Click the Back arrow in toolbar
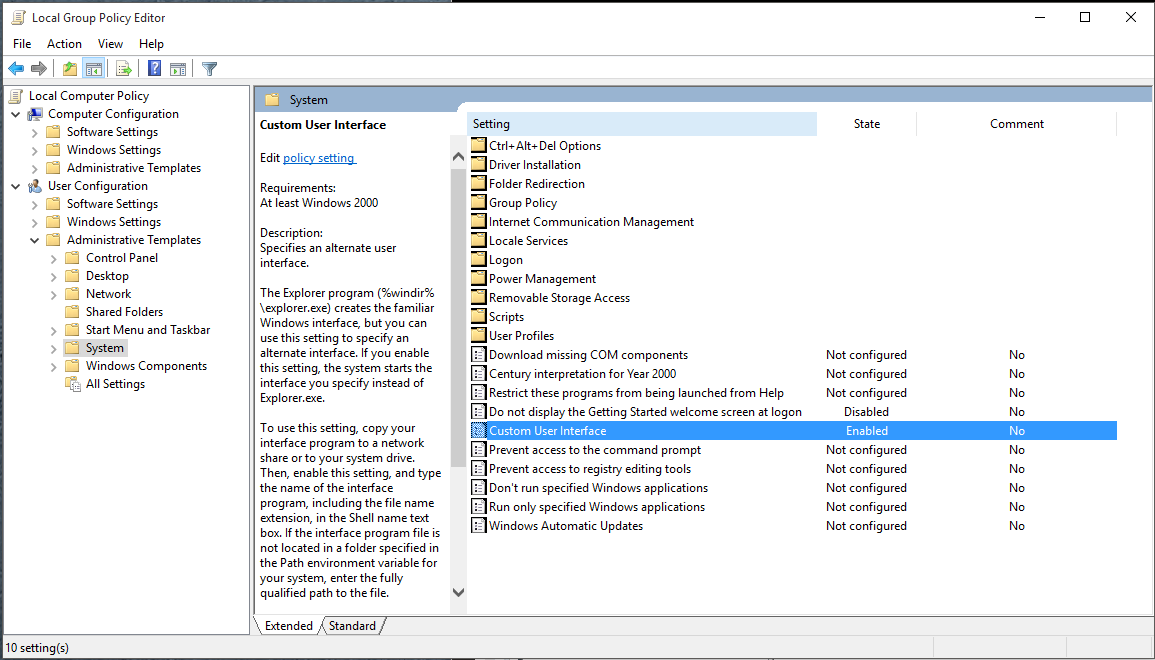The image size is (1155, 660). click(x=16, y=69)
